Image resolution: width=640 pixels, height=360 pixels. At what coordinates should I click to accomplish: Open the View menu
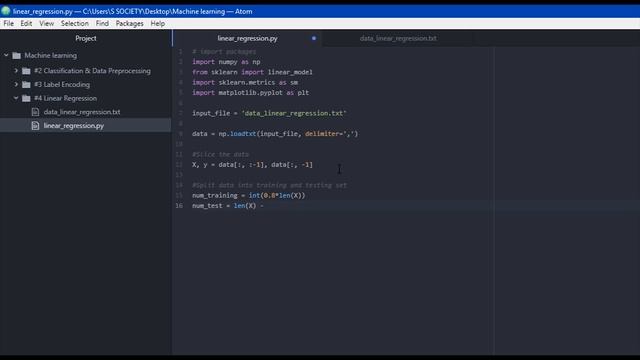click(47, 24)
